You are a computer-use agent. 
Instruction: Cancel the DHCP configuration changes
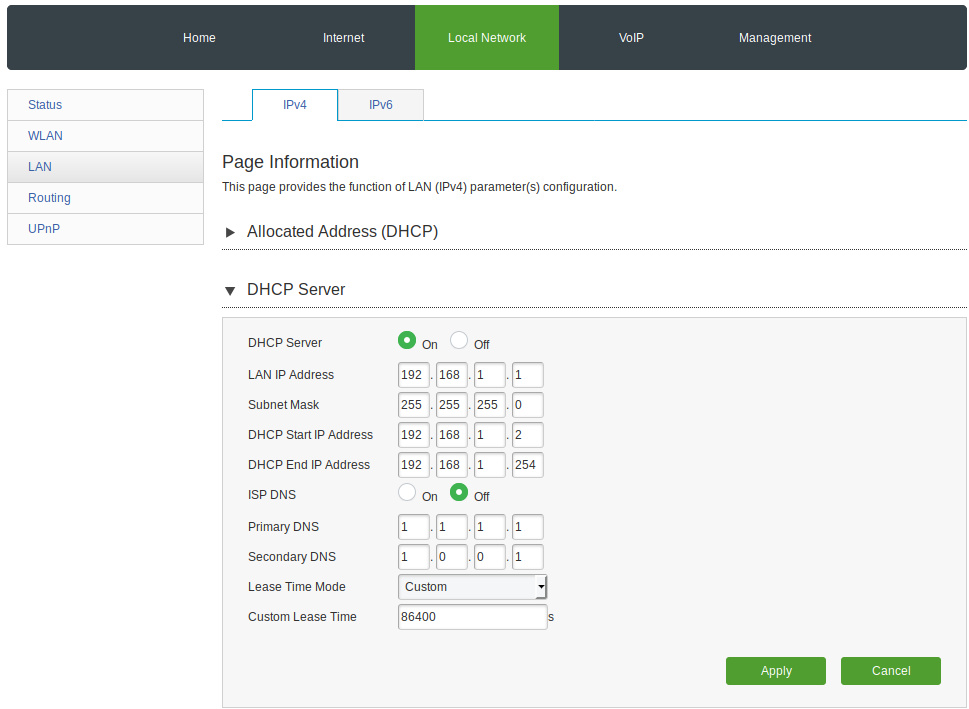(x=890, y=670)
